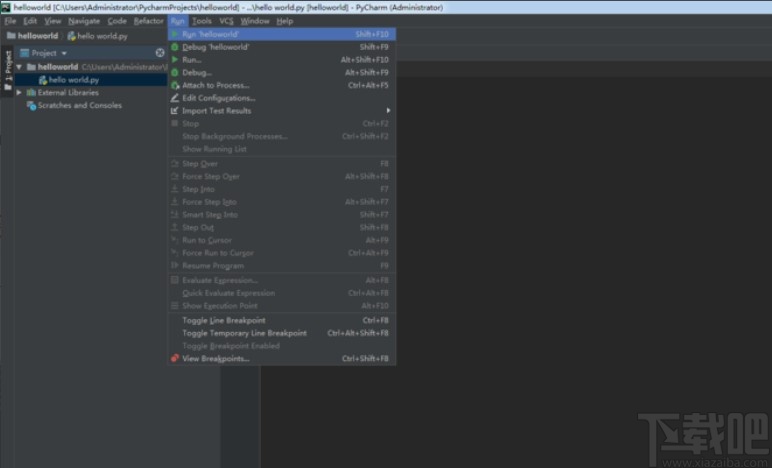The height and width of the screenshot is (468, 772).
Task: Select Scratches and Consoles
Action: 79,105
